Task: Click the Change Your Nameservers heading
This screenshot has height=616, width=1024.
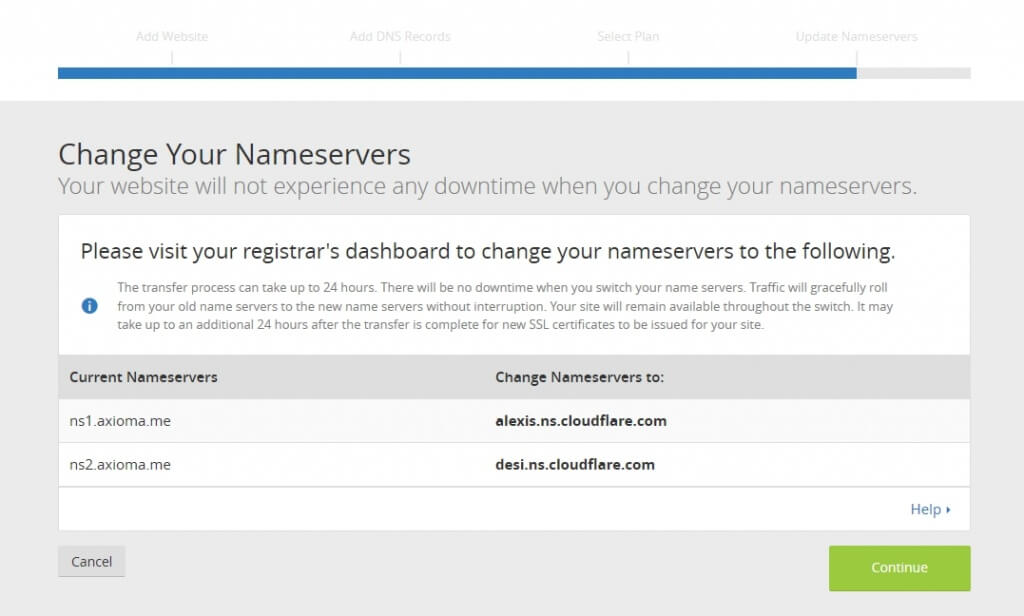Action: pyautogui.click(x=234, y=155)
